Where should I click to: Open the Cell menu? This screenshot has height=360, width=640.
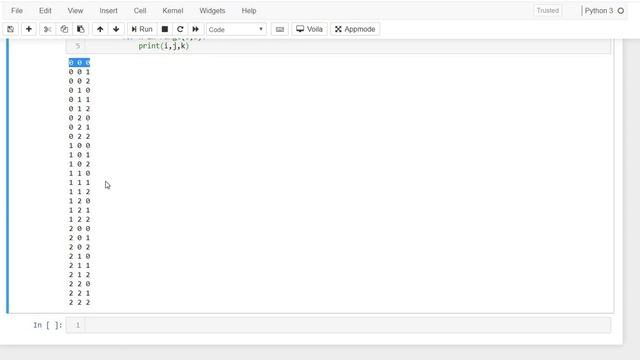pos(140,11)
